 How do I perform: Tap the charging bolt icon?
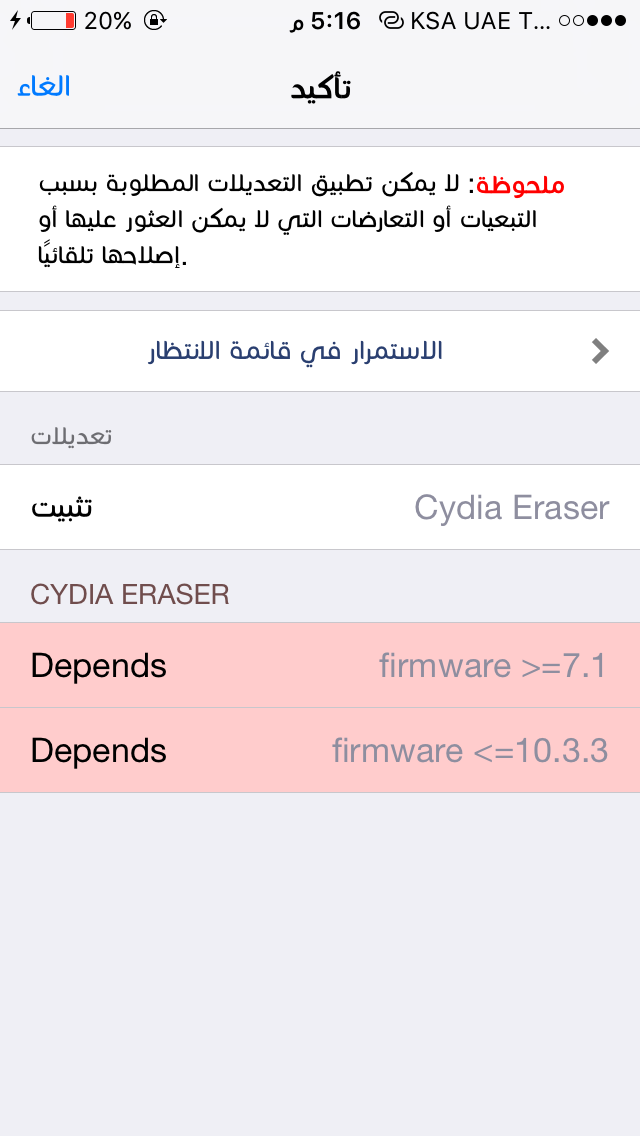point(15,20)
